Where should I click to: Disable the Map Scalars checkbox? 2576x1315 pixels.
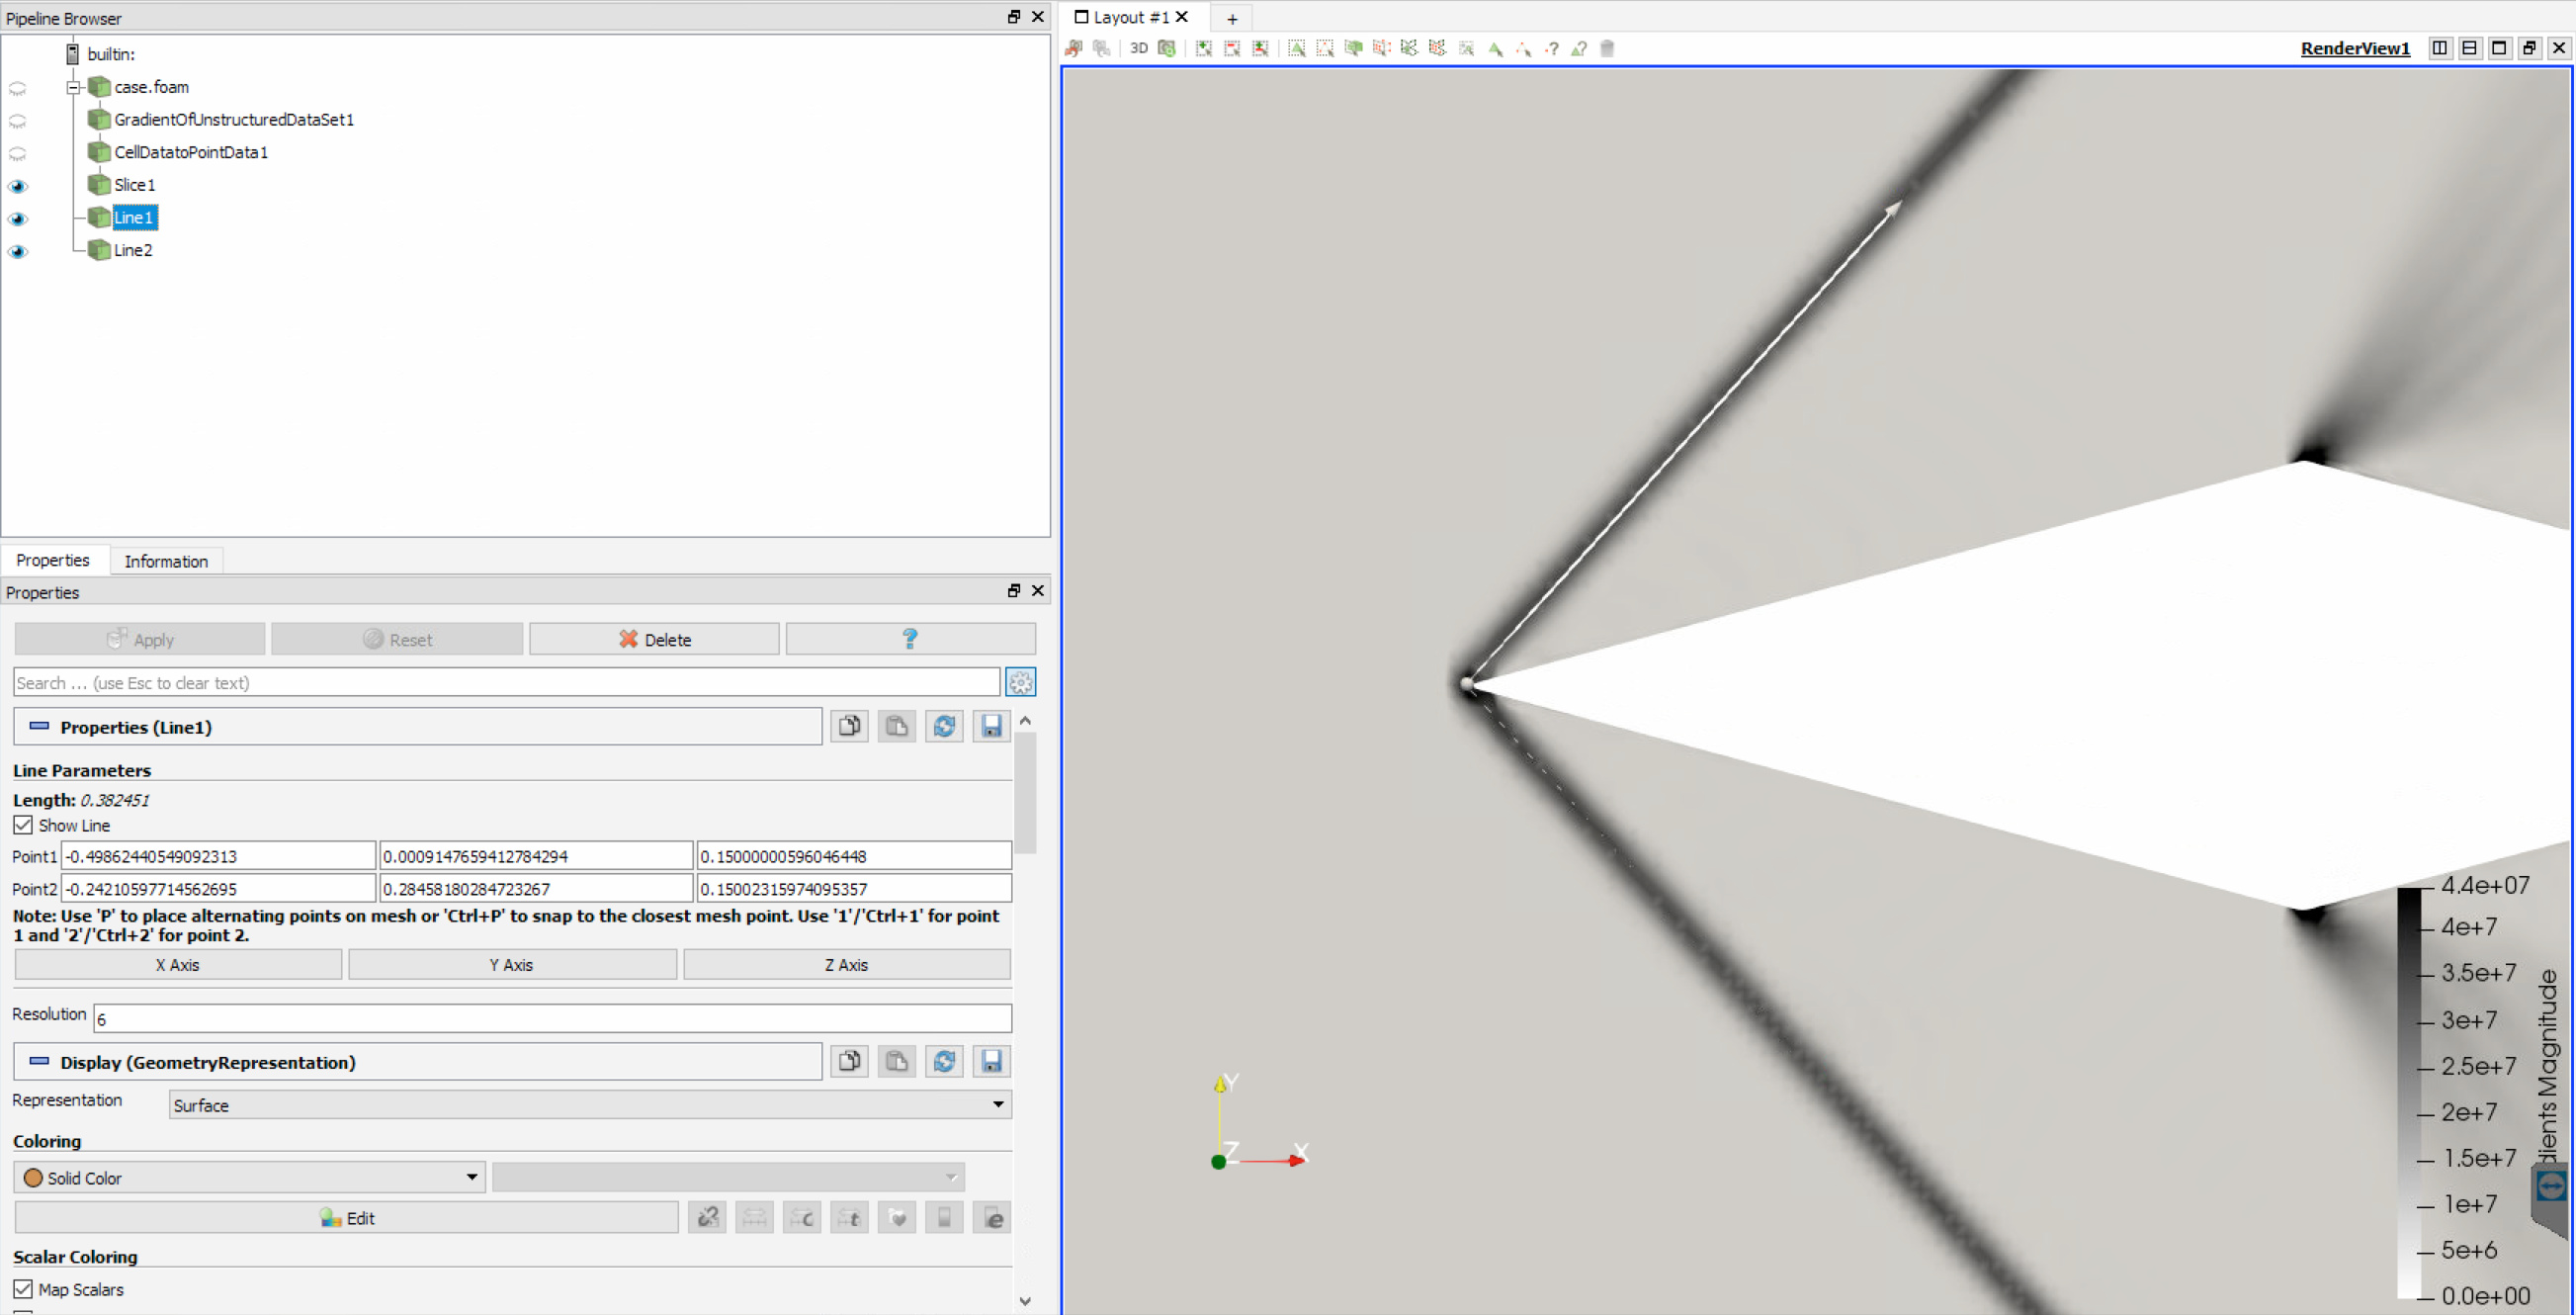pos(23,1289)
